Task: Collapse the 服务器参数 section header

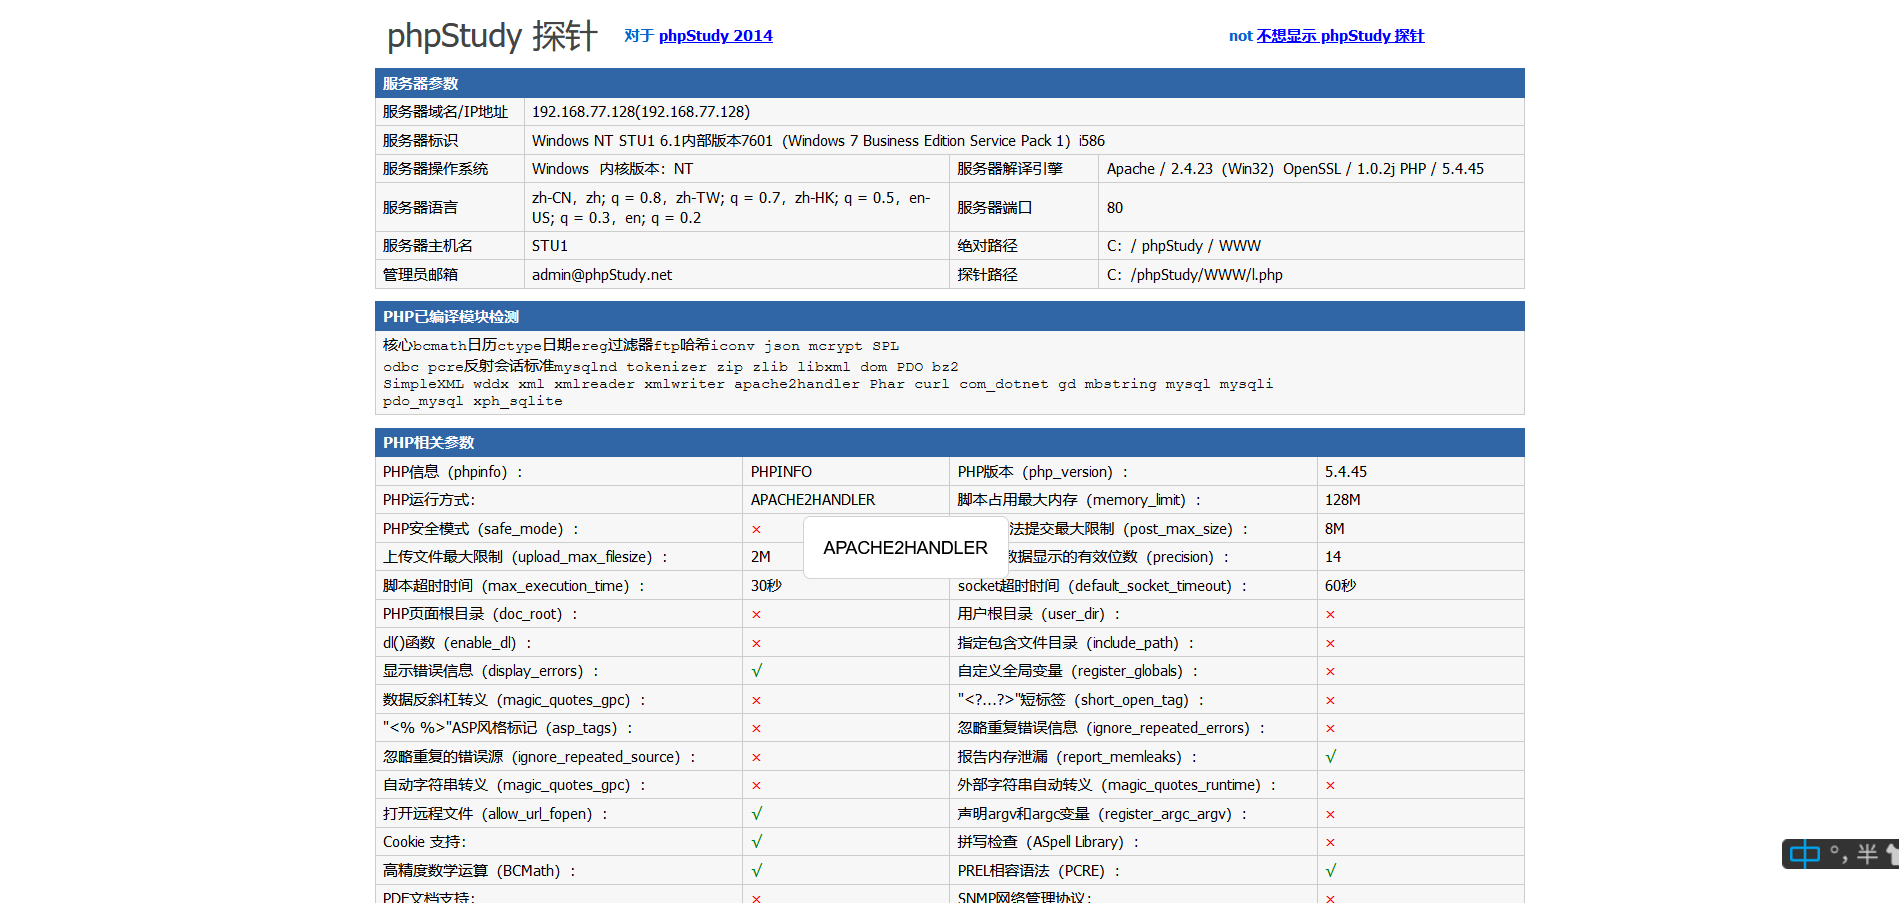Action: click(421, 83)
